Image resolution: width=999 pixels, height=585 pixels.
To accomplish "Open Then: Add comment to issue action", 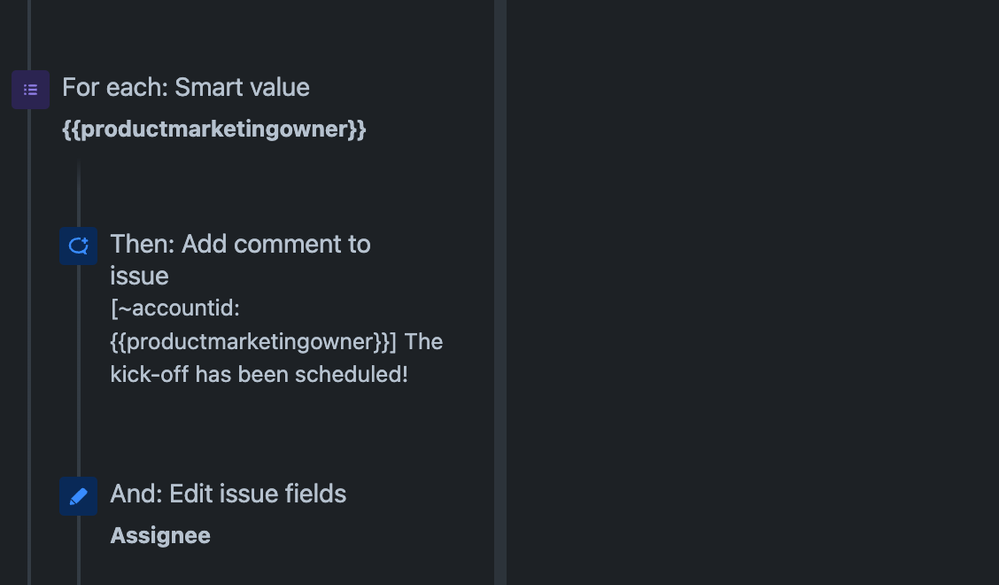I will point(240,245).
